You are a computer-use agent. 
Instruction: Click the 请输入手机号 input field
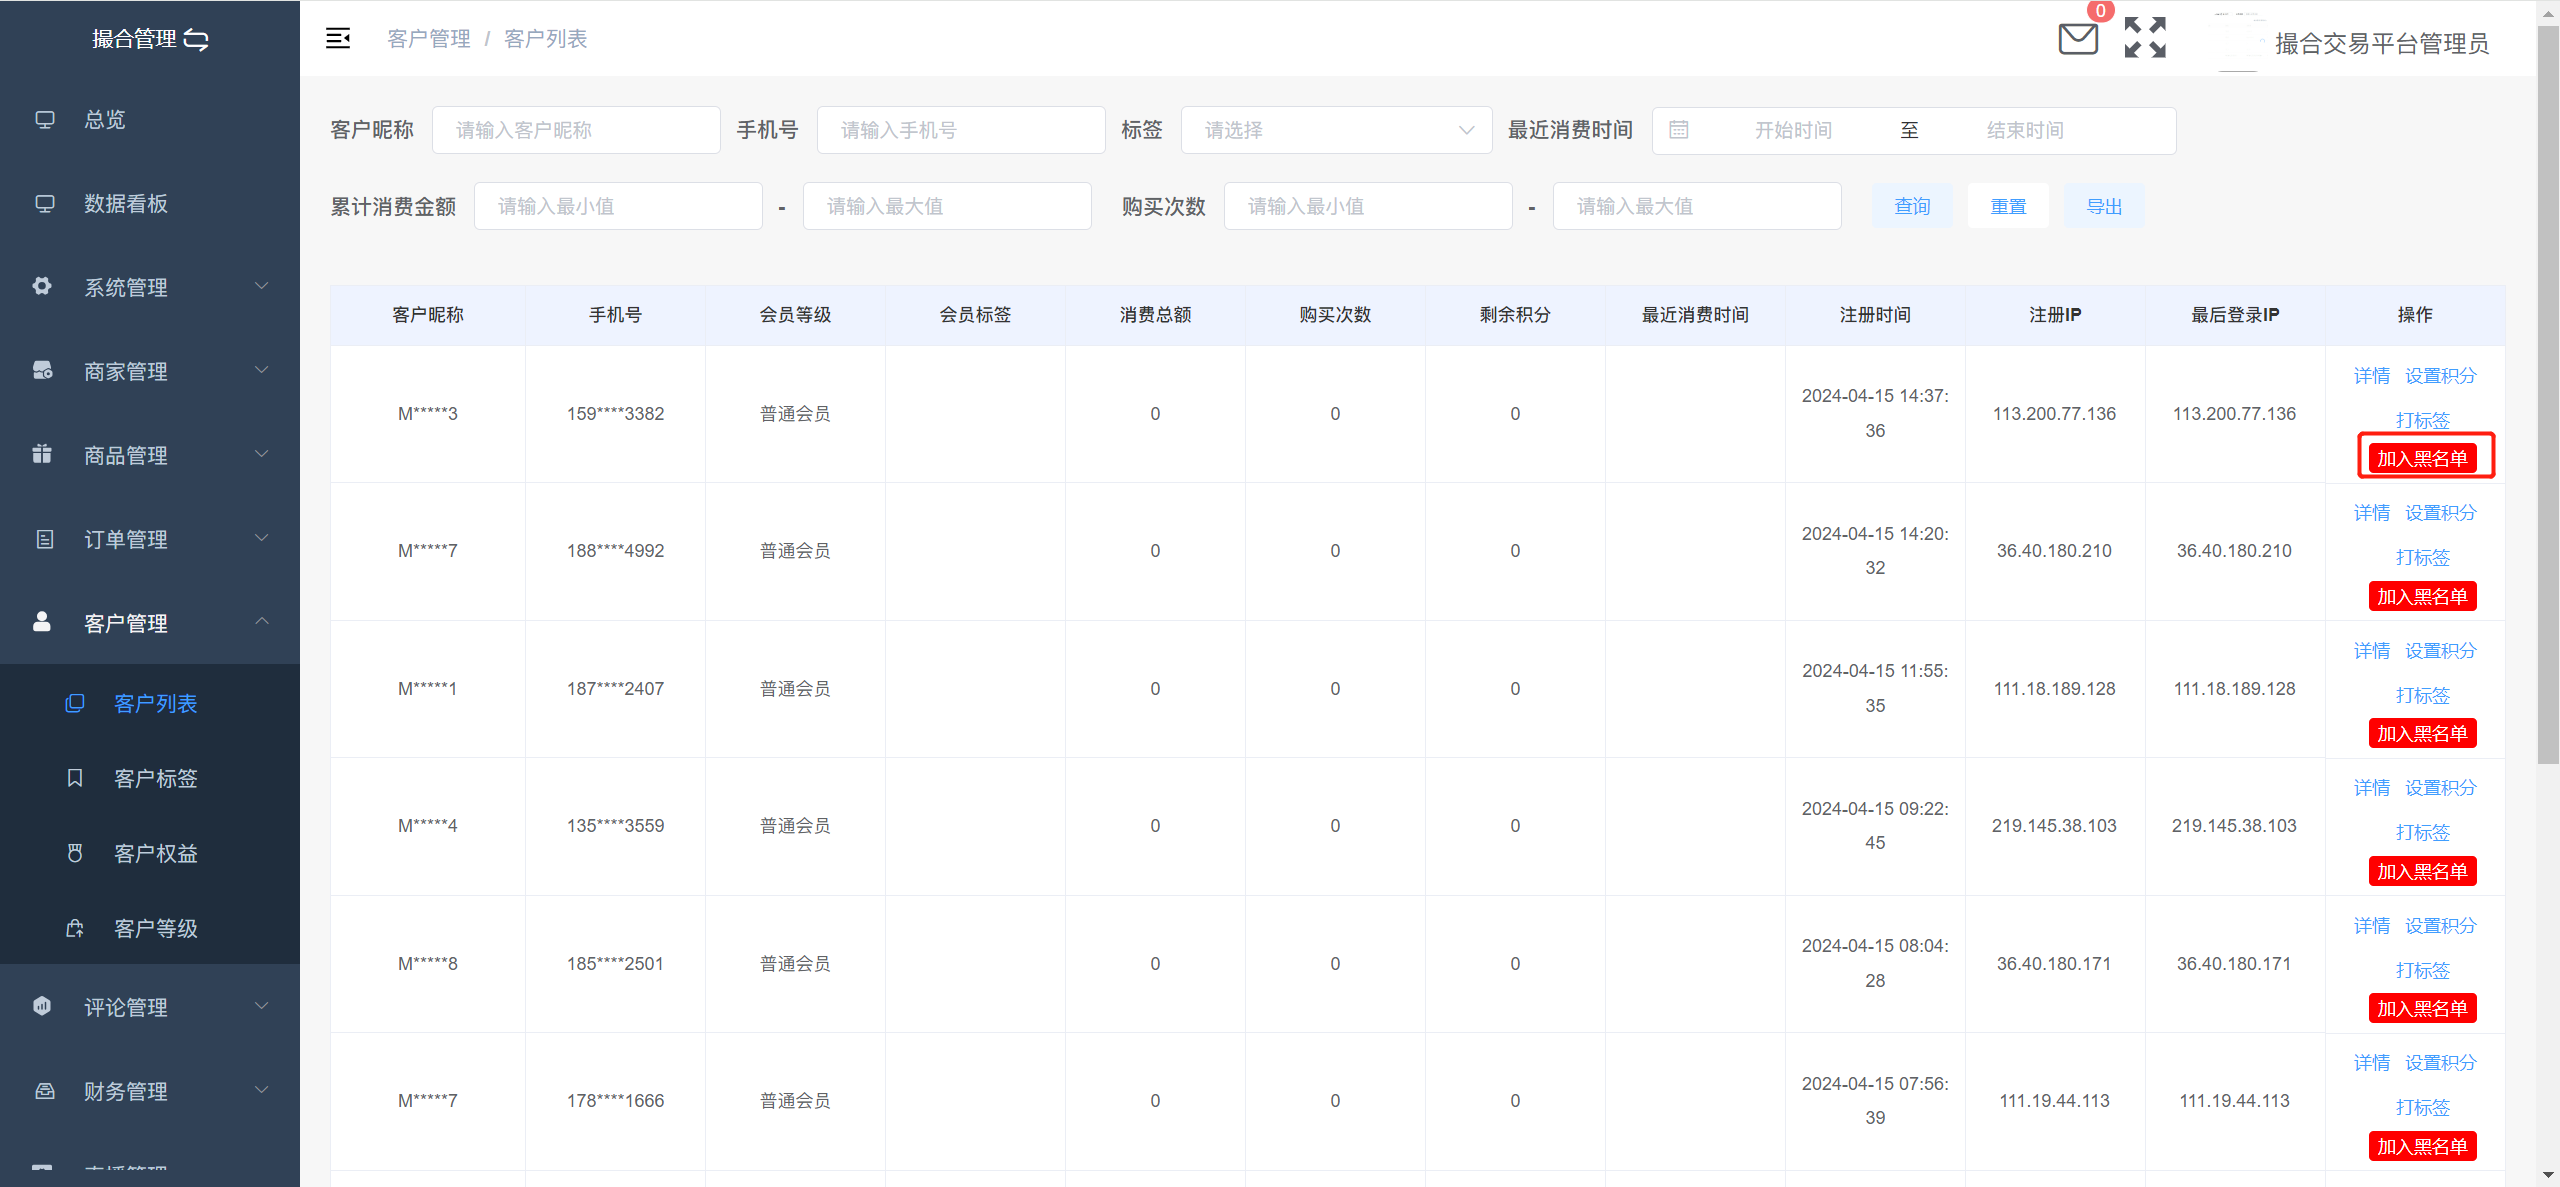[960, 130]
